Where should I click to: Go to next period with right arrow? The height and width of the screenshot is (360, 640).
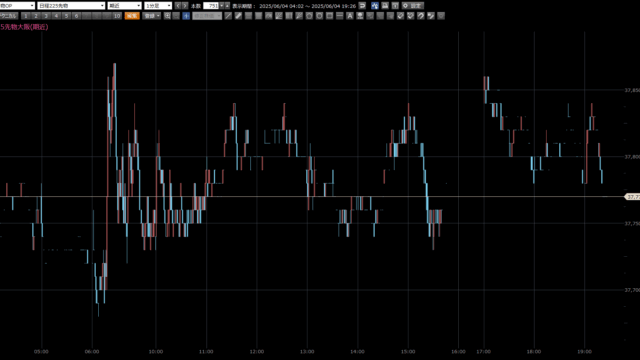click(185, 6)
